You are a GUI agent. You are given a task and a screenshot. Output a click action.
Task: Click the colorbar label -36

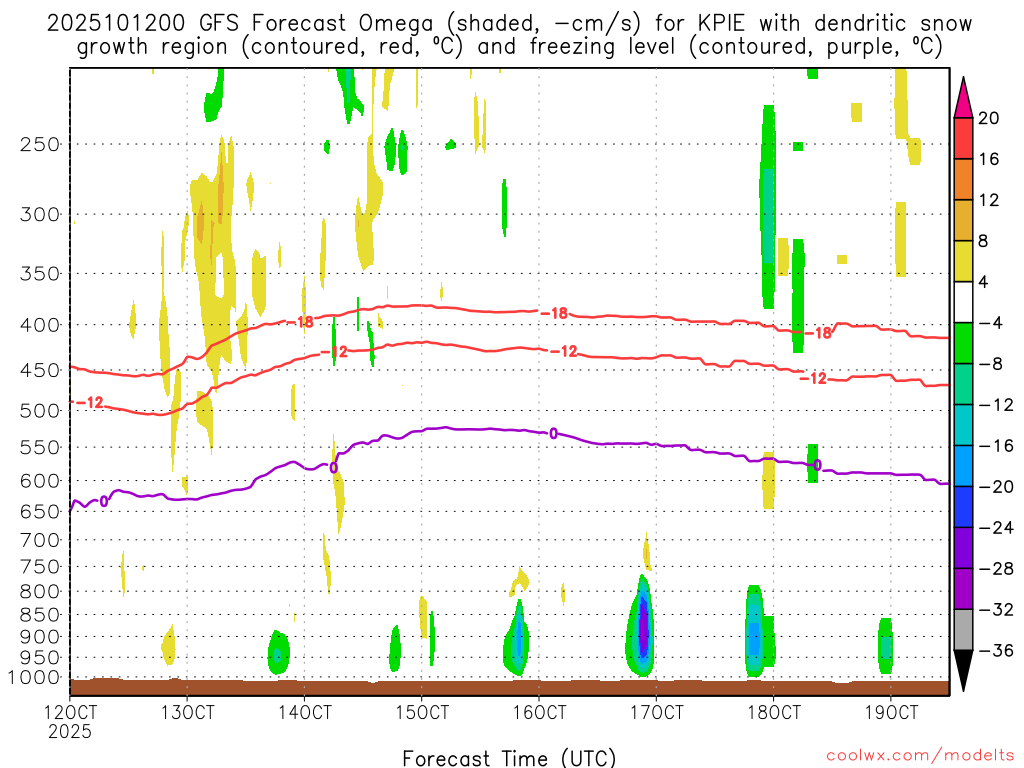[x=996, y=650]
